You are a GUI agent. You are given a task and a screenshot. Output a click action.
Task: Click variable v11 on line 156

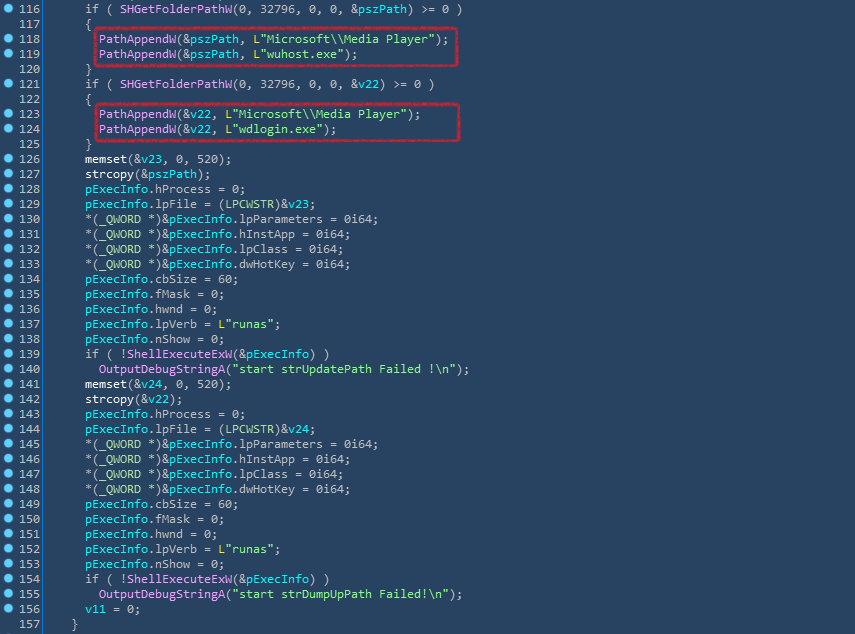pos(95,609)
